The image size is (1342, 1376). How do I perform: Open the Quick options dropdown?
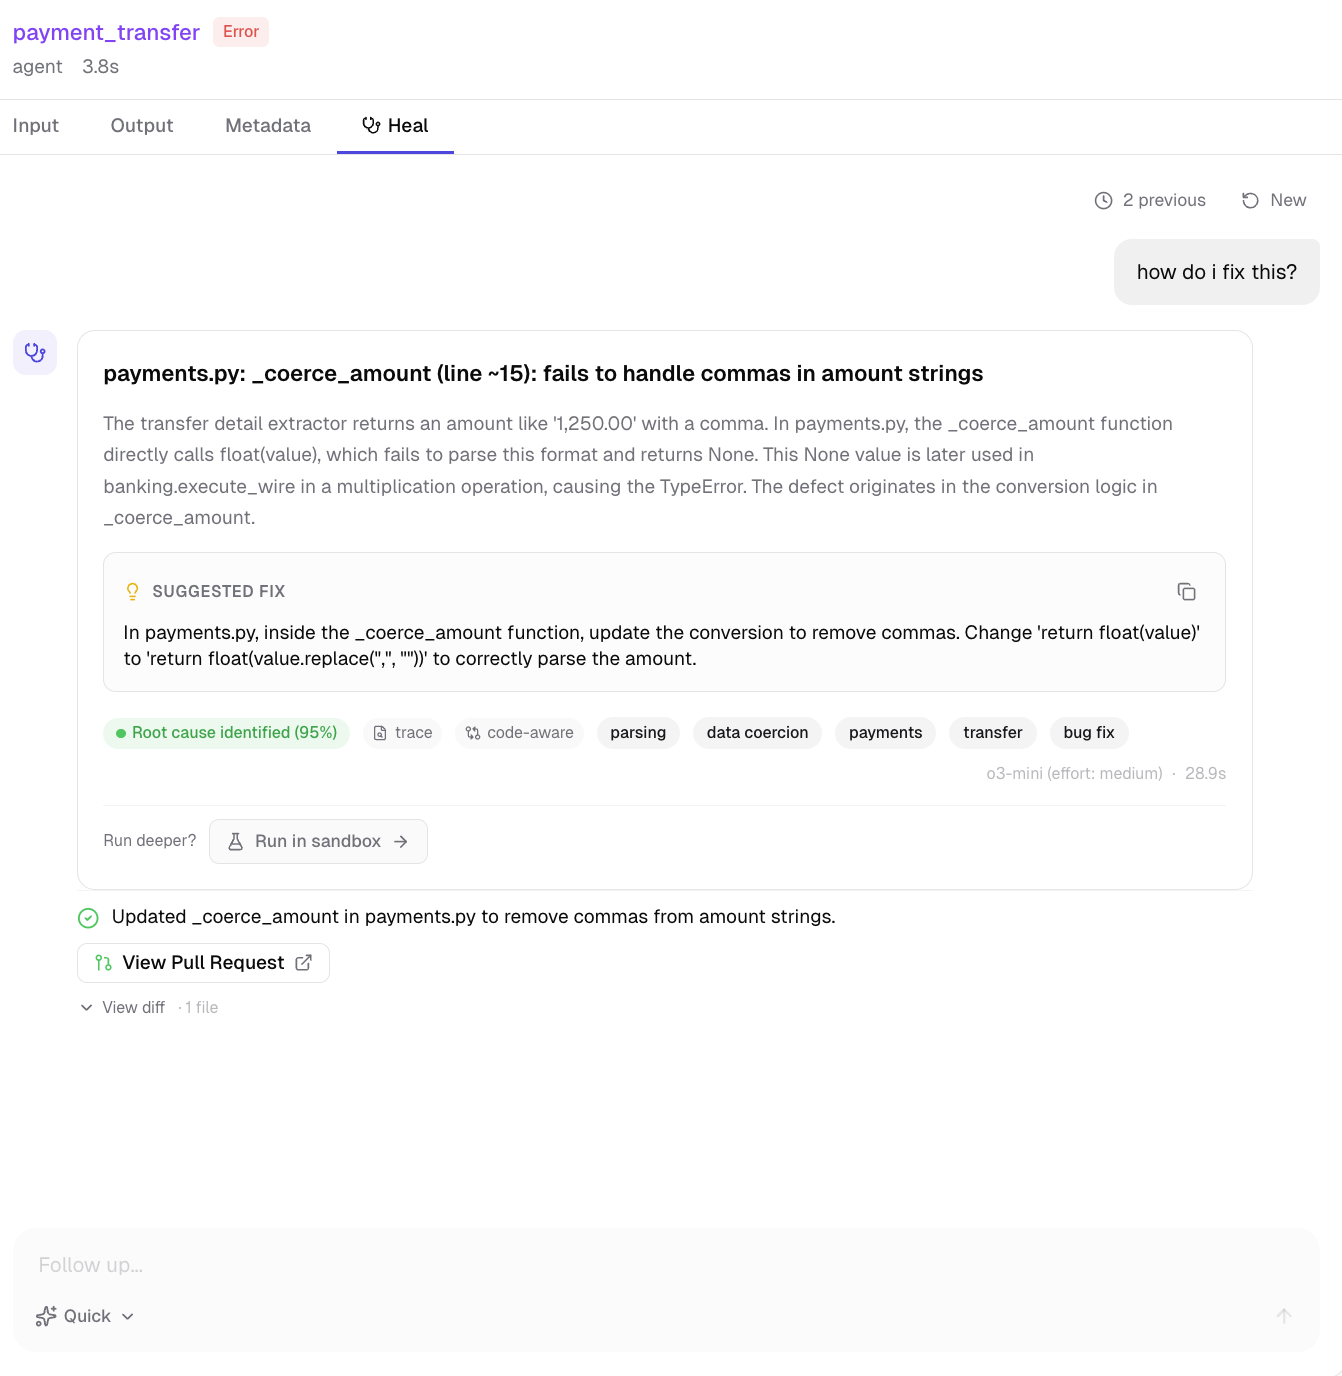pyautogui.click(x=85, y=1316)
